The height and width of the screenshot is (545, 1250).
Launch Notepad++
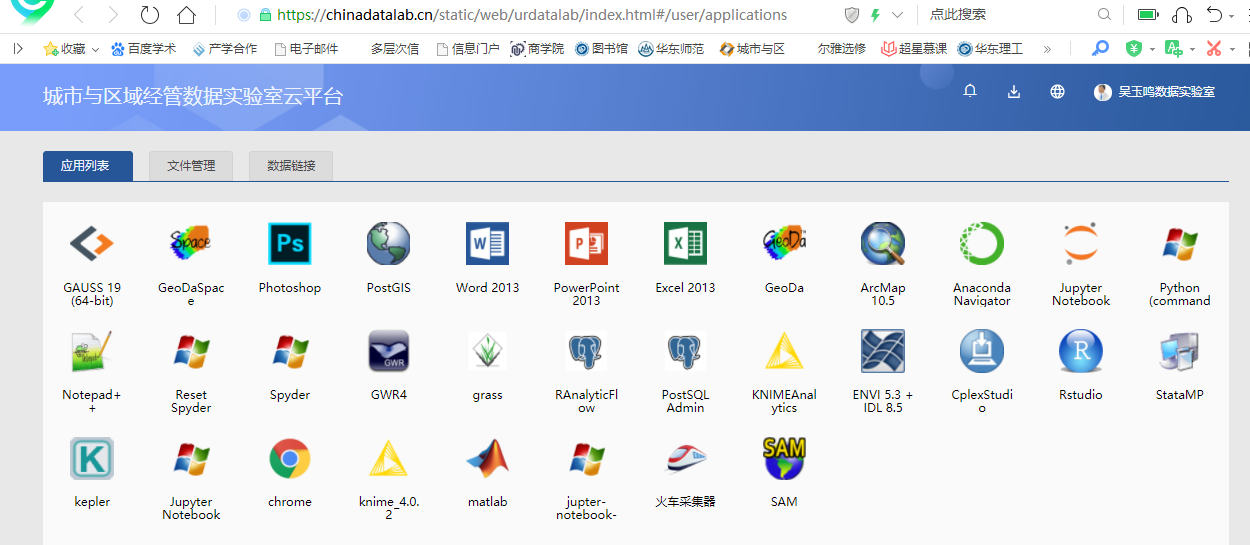pyautogui.click(x=92, y=351)
